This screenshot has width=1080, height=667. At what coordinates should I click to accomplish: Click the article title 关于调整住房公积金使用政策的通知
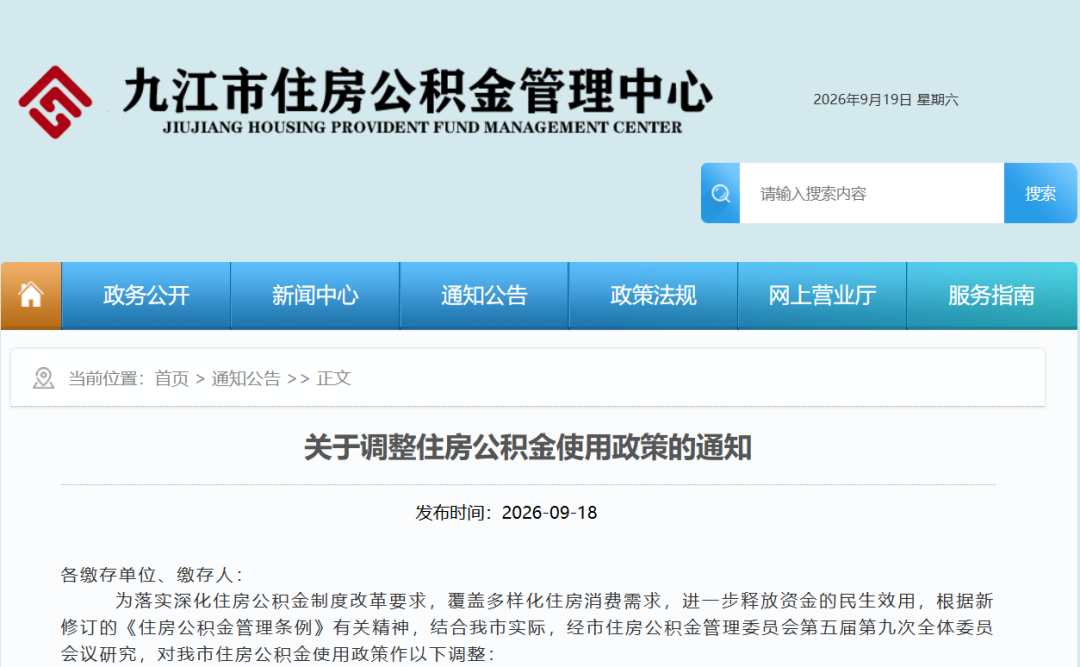[528, 448]
